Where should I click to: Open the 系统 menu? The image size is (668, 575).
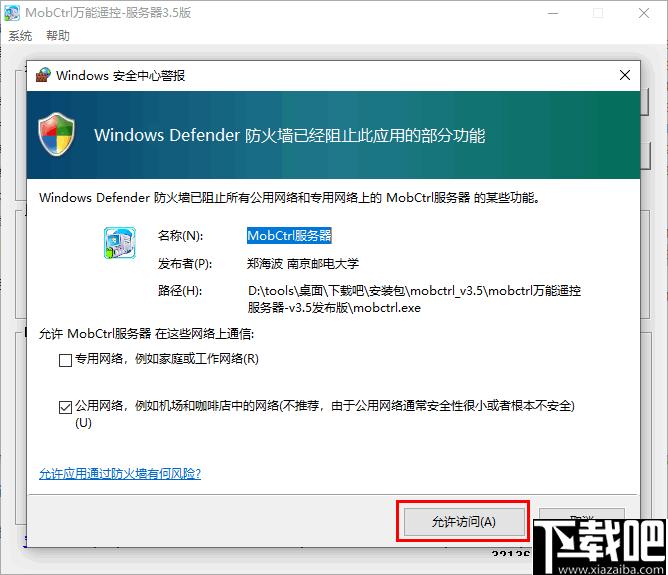point(20,35)
